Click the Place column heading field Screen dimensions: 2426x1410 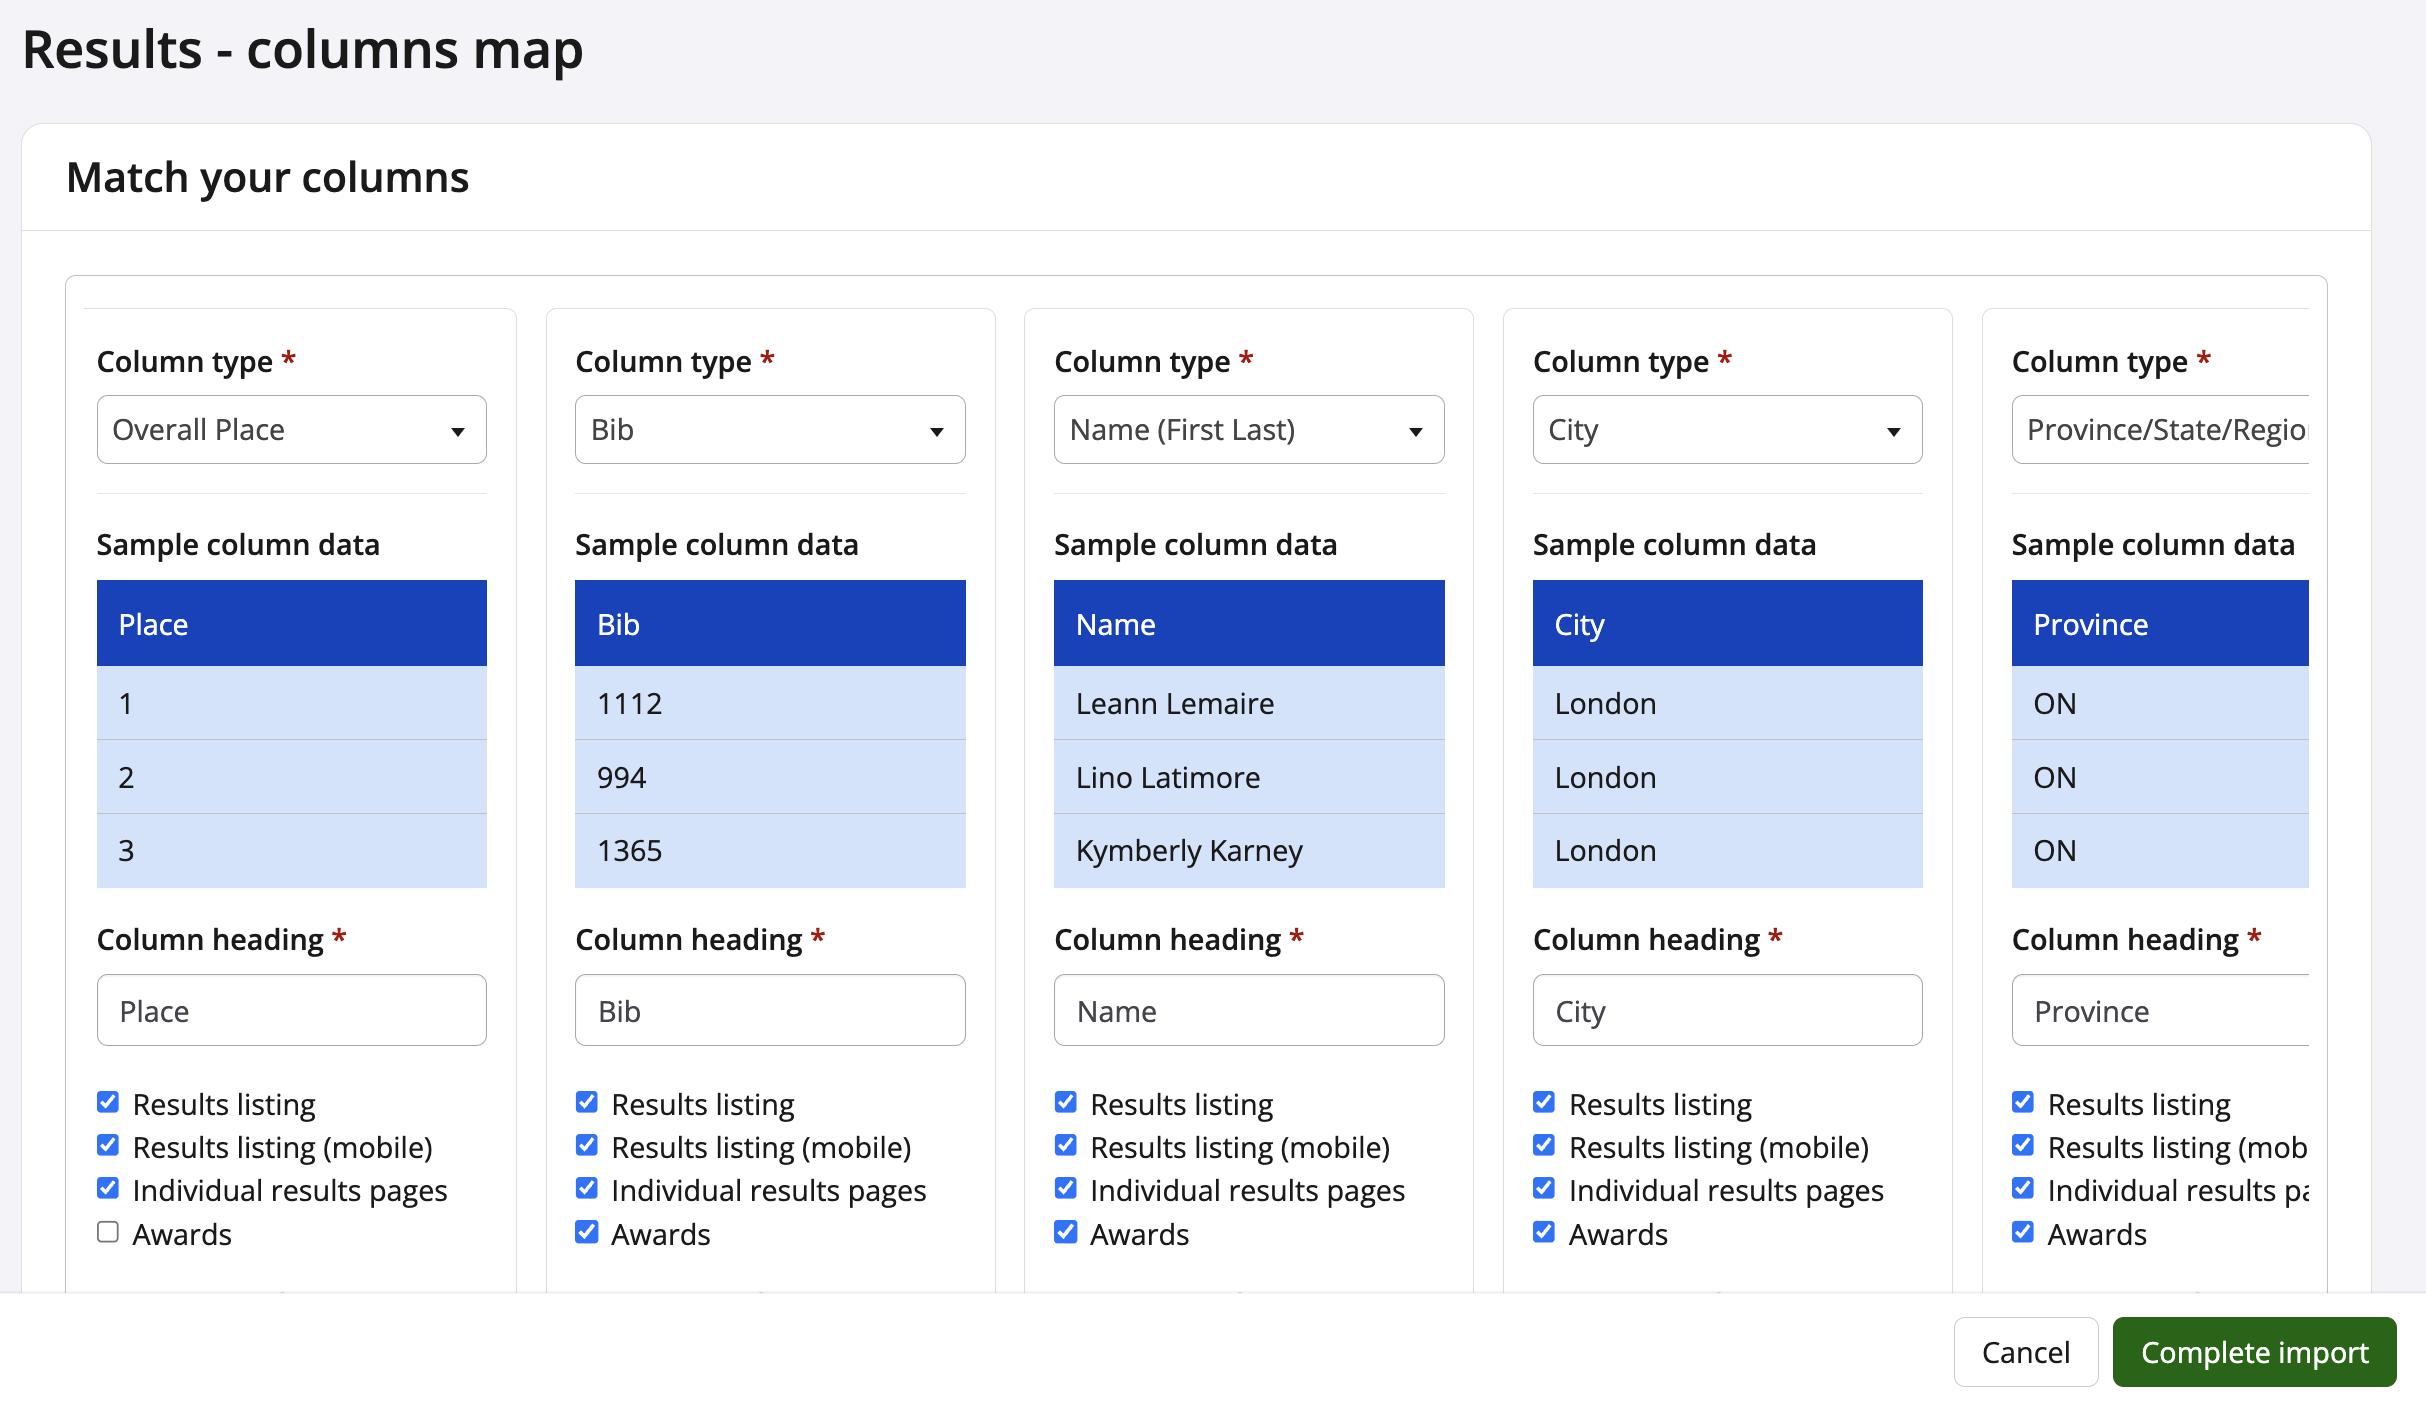pos(291,1011)
